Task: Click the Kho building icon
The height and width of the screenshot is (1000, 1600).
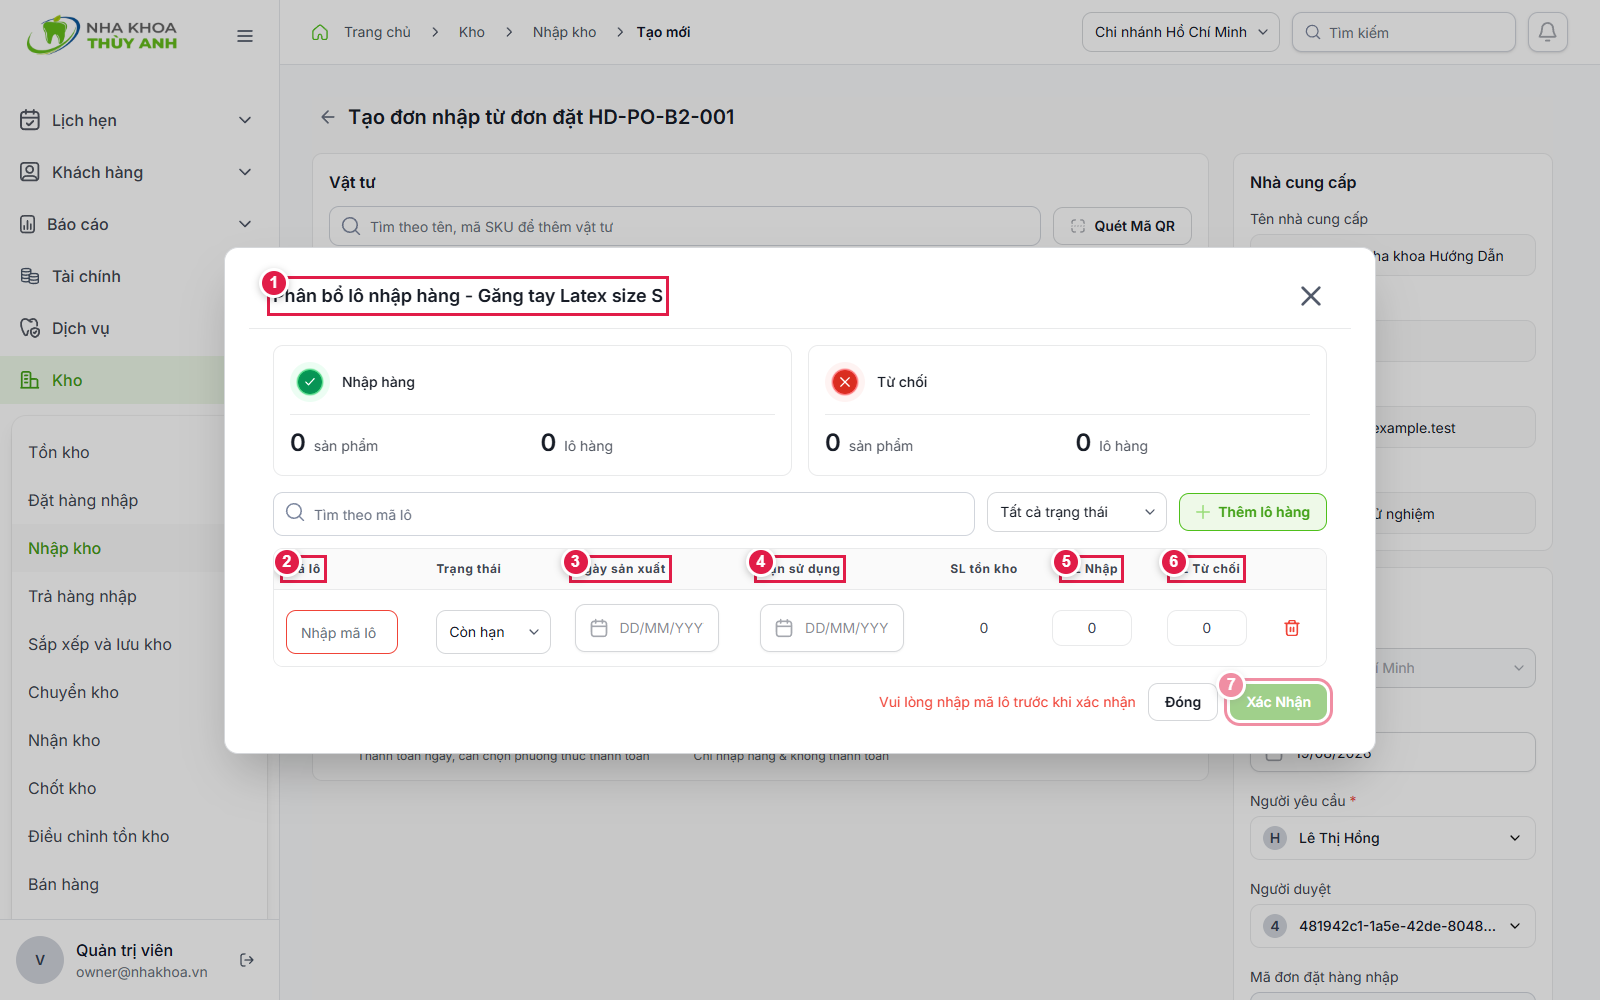Action: (30, 380)
